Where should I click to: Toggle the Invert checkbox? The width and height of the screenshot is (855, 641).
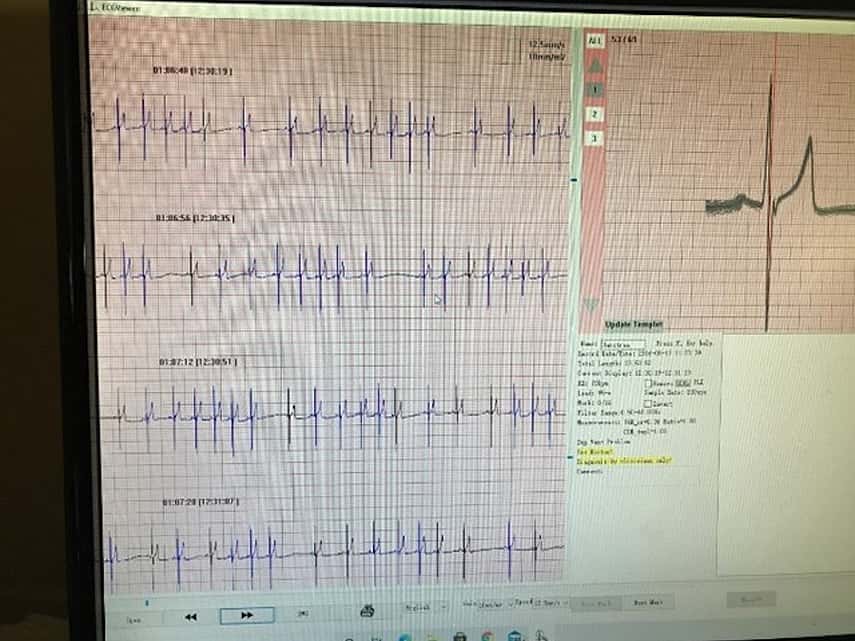click(649, 403)
